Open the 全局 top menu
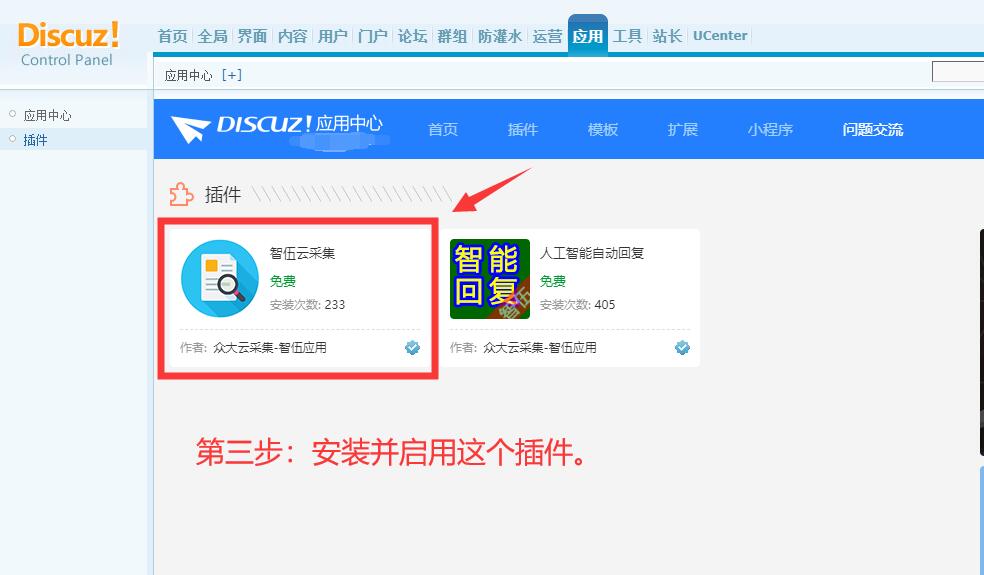The width and height of the screenshot is (984, 575). [x=213, y=36]
